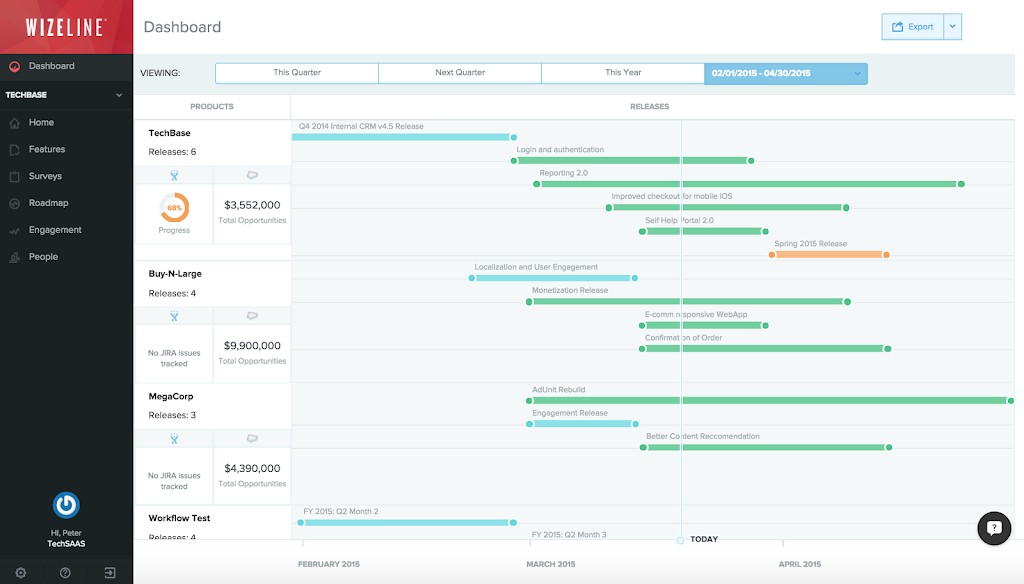Screen dimensions: 1024x584
Task: Open the MegaCorp product
Action: click(x=170, y=397)
